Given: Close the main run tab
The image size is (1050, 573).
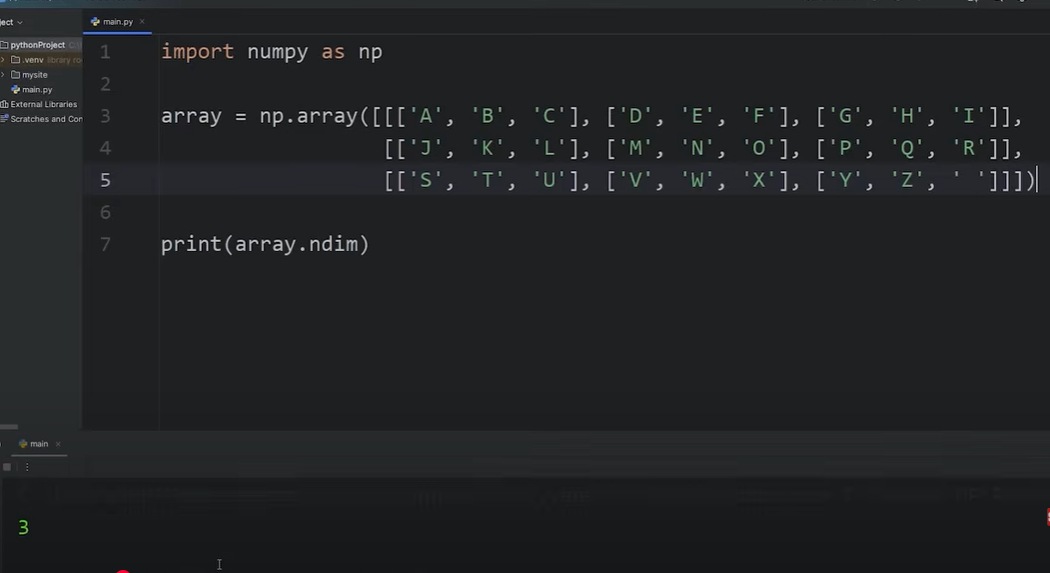Looking at the screenshot, I should point(58,444).
